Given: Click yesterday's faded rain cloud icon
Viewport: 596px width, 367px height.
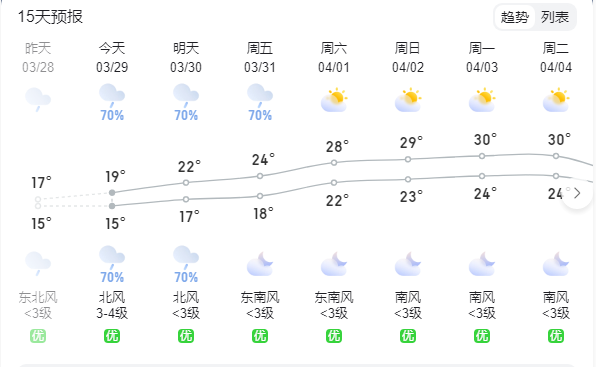Looking at the screenshot, I should 38,100.
